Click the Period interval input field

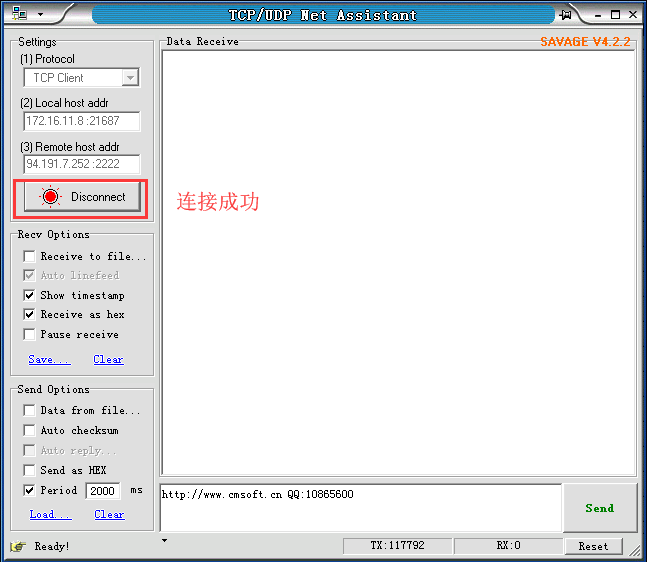pyautogui.click(x=104, y=491)
